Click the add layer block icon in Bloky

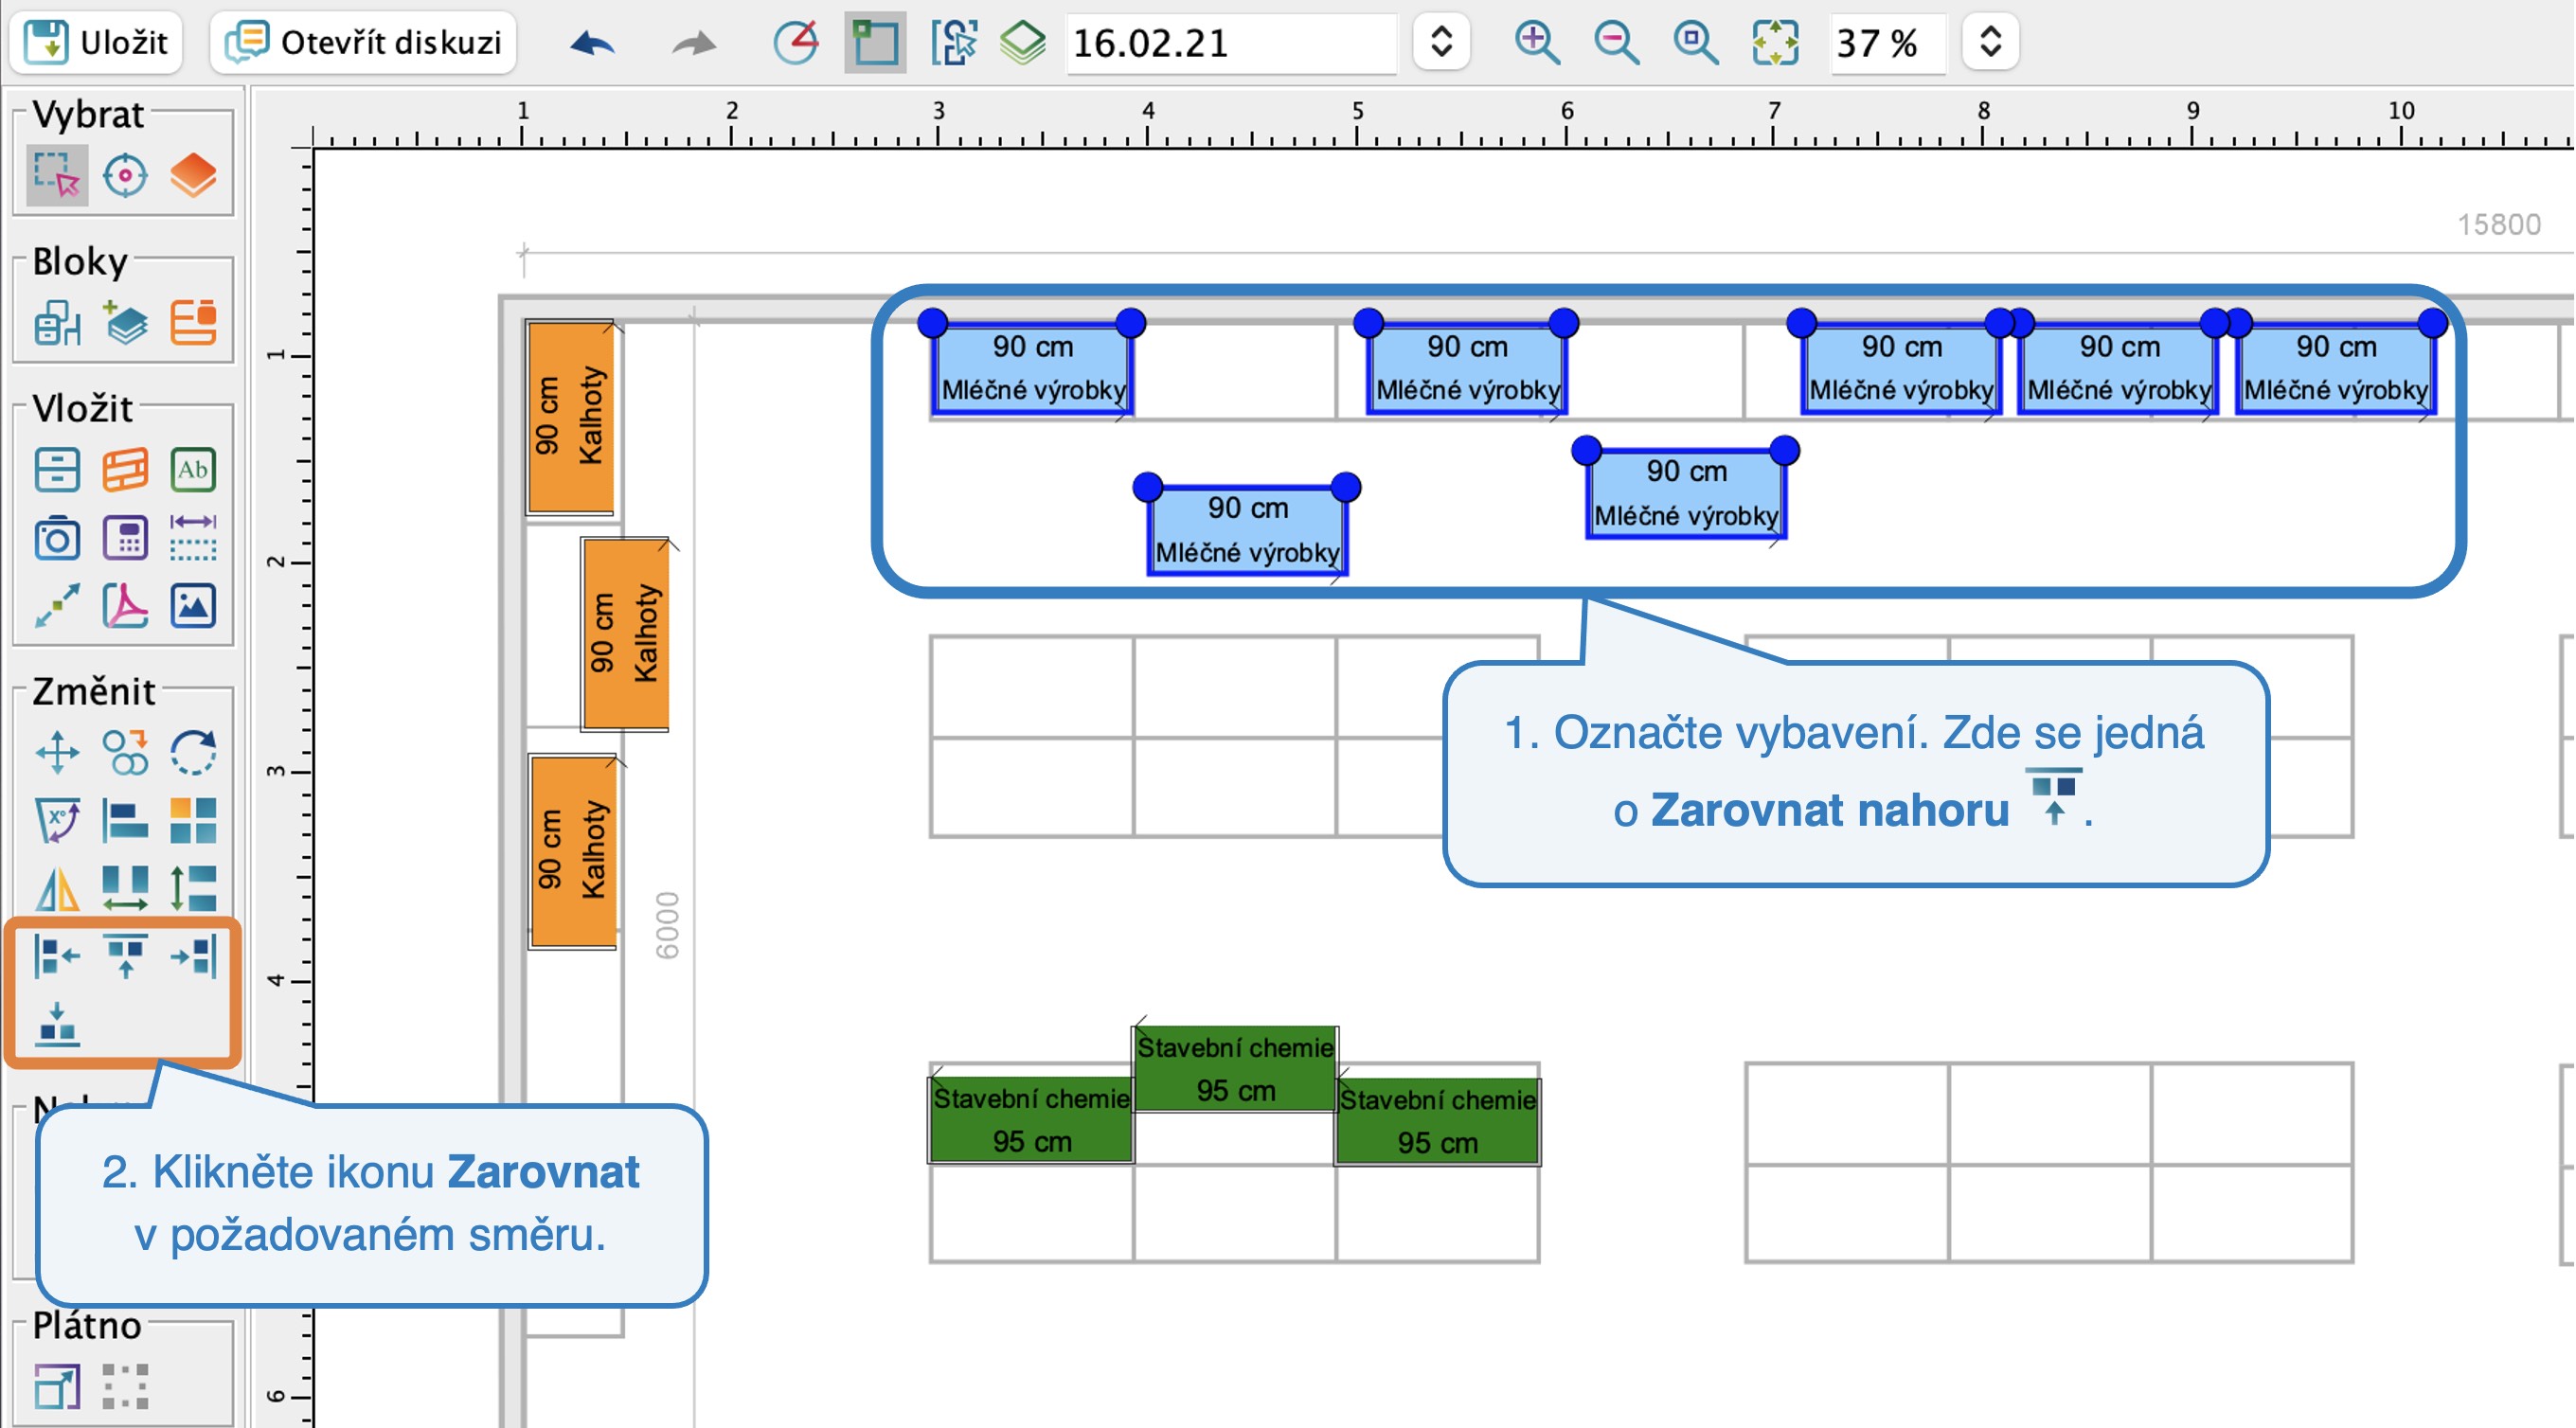(x=125, y=323)
